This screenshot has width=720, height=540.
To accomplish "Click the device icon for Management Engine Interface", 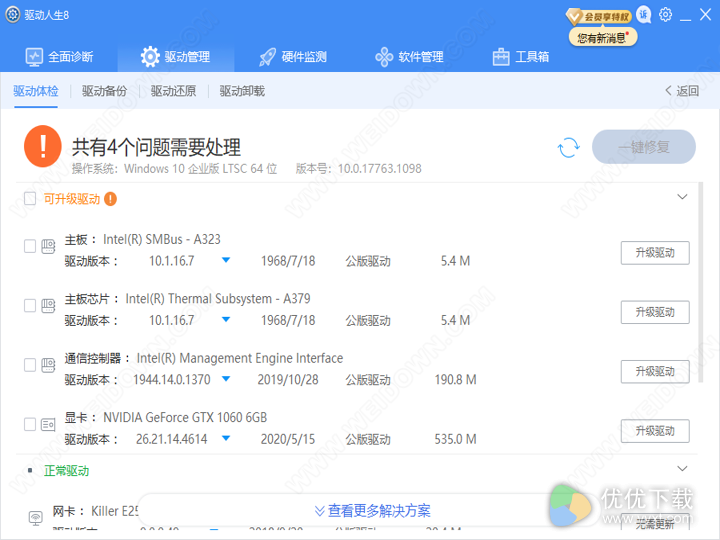I will [48, 366].
